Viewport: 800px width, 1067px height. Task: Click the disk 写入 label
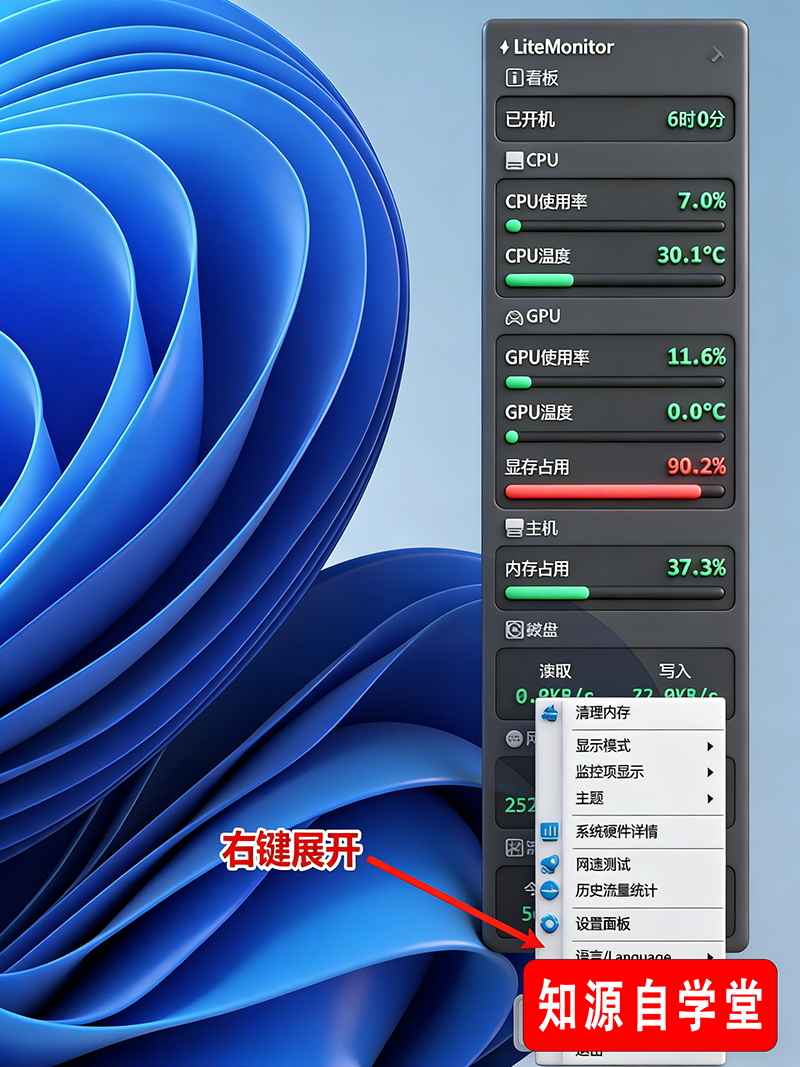coord(674,671)
